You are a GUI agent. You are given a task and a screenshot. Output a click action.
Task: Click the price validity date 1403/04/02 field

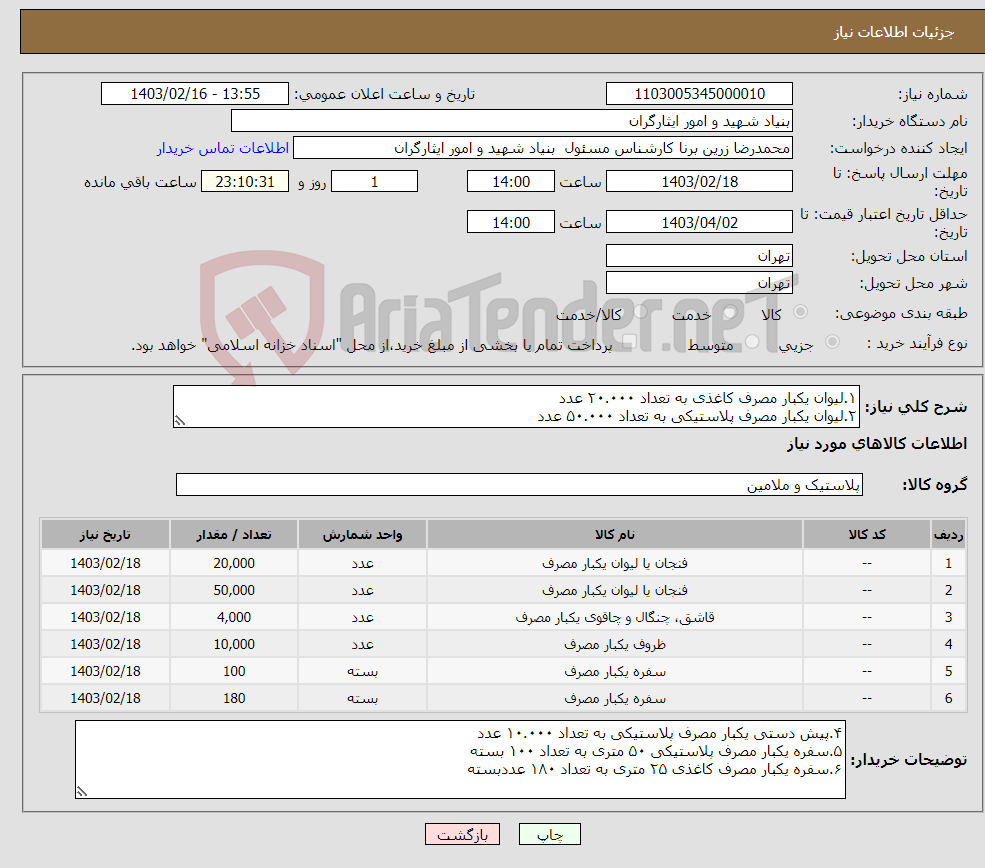[699, 222]
